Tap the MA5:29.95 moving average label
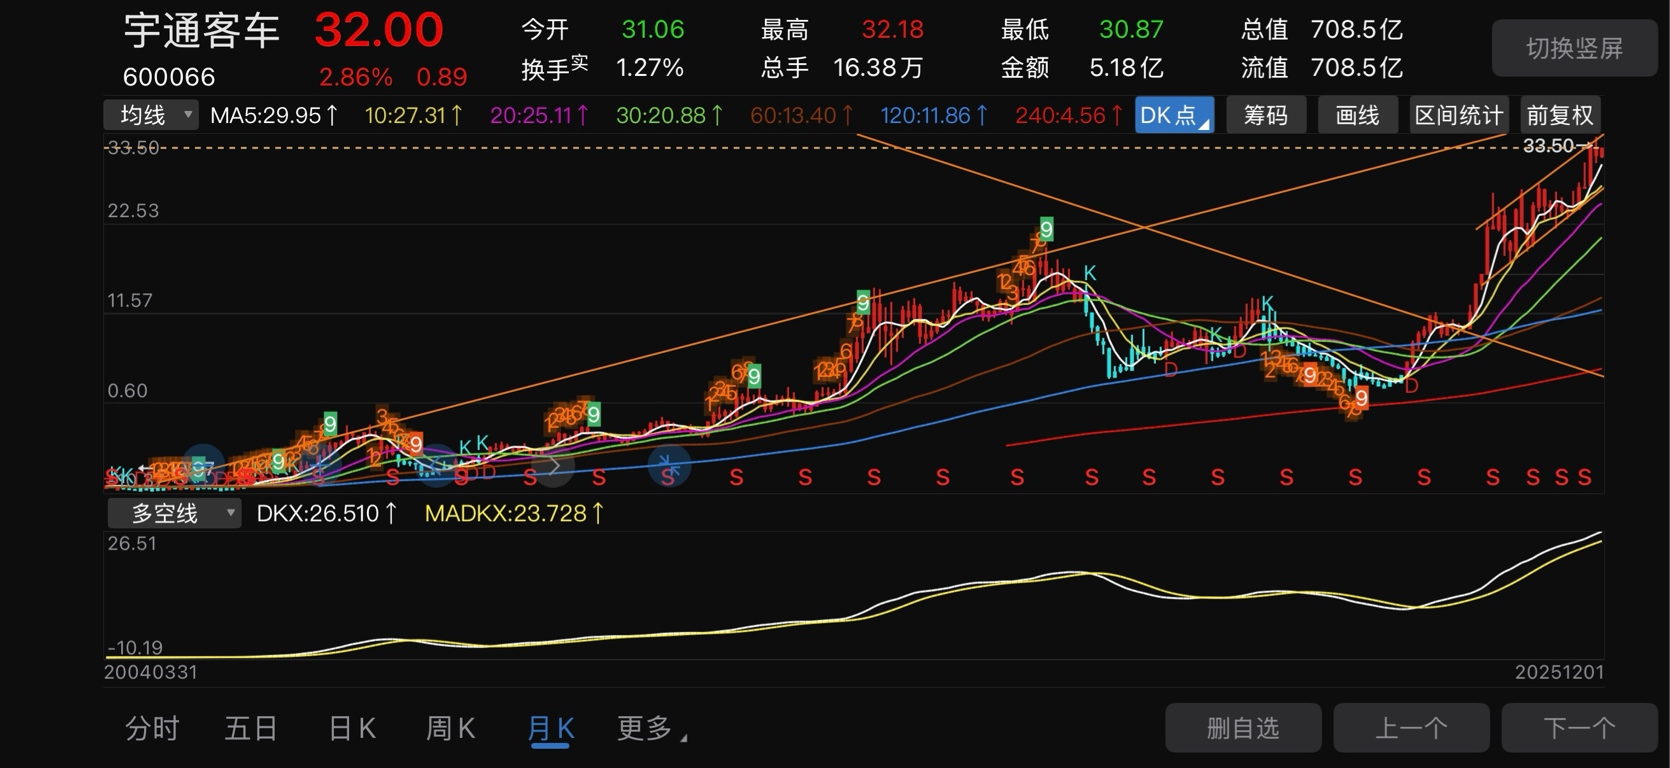This screenshot has width=1670, height=768. pos(274,115)
